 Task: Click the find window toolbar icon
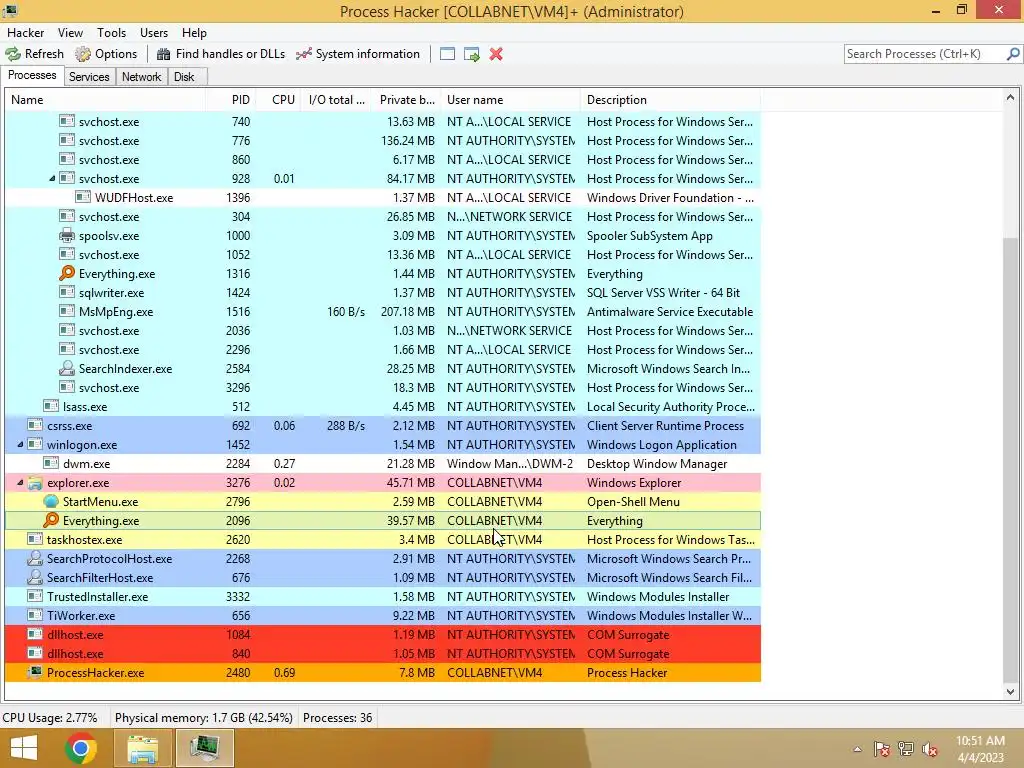447,54
